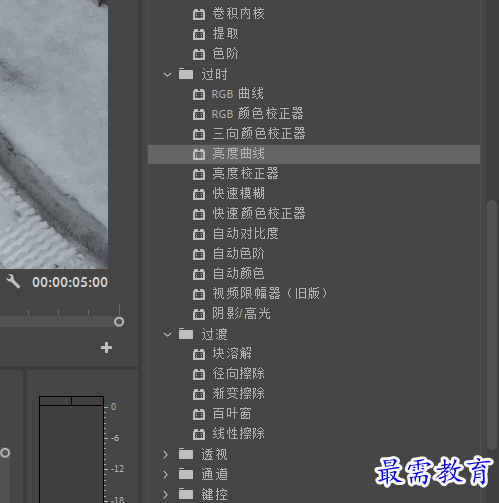Click the 透视 folder label

(x=214, y=454)
